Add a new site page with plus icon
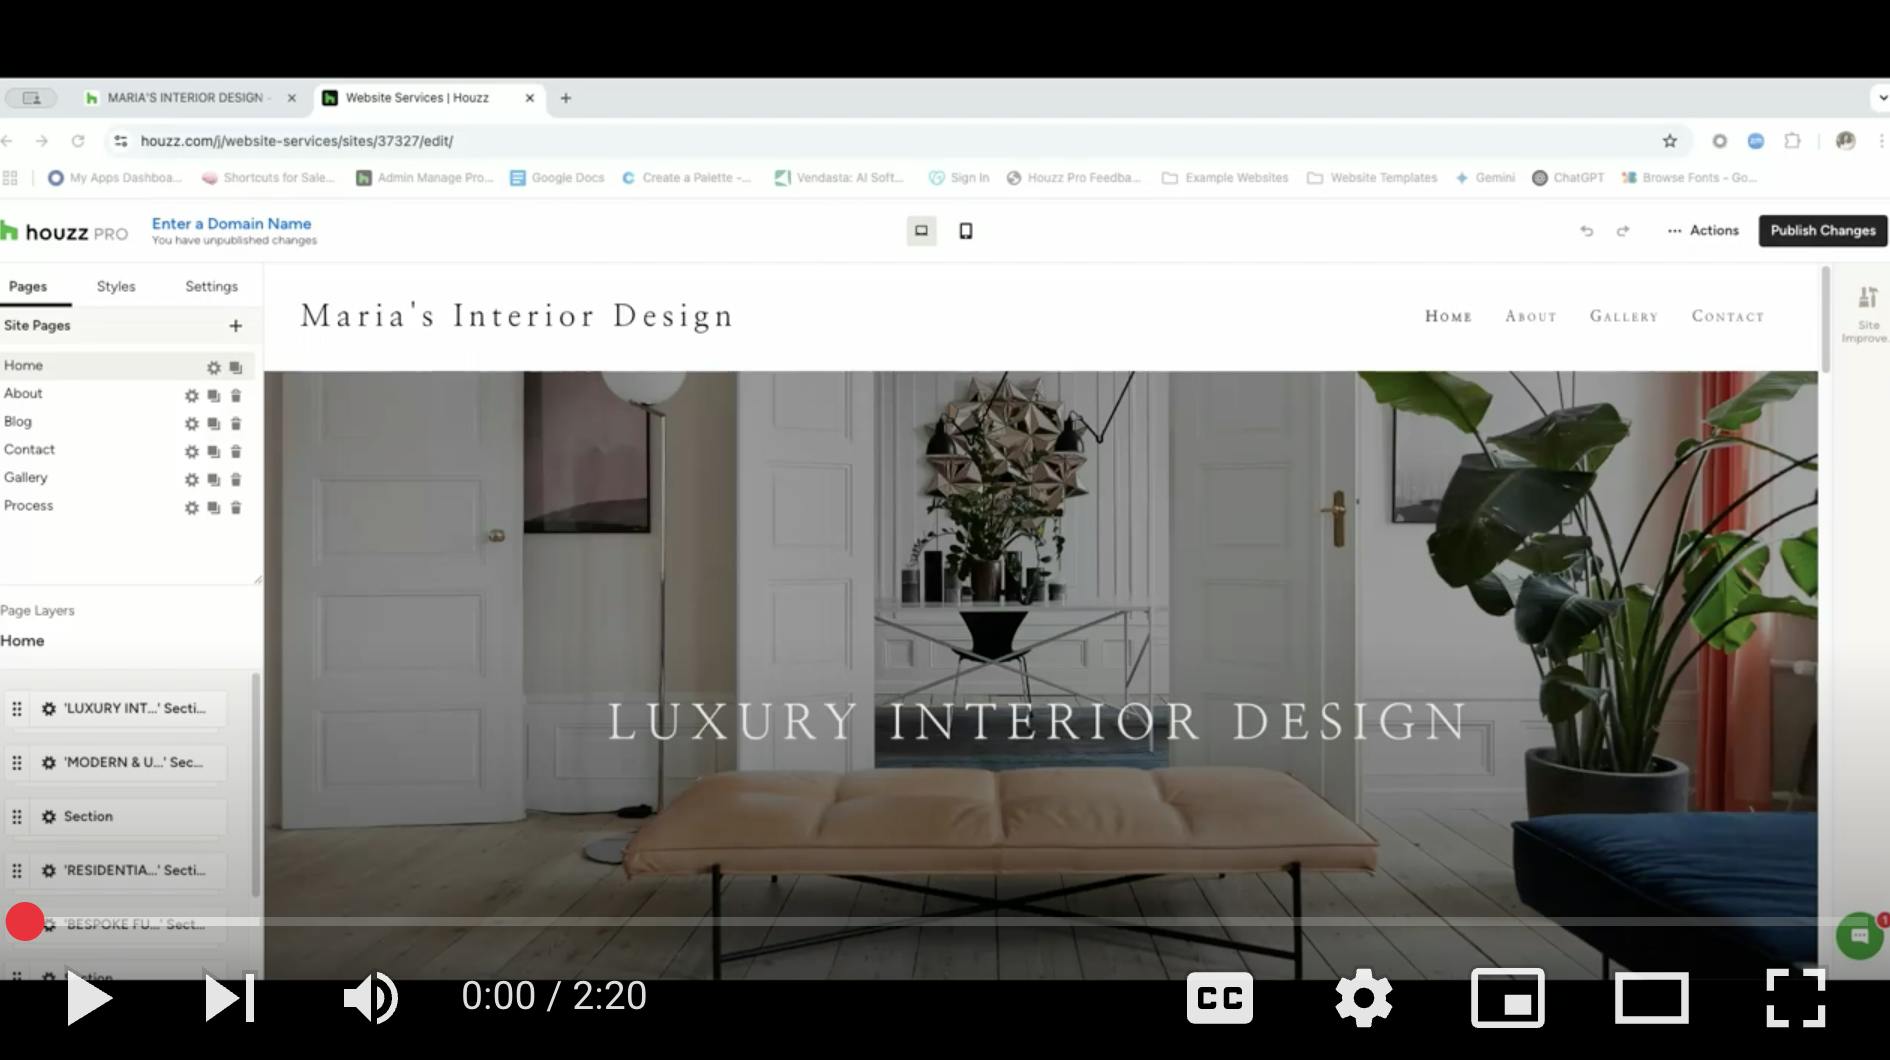This screenshot has height=1060, width=1890. tap(235, 326)
